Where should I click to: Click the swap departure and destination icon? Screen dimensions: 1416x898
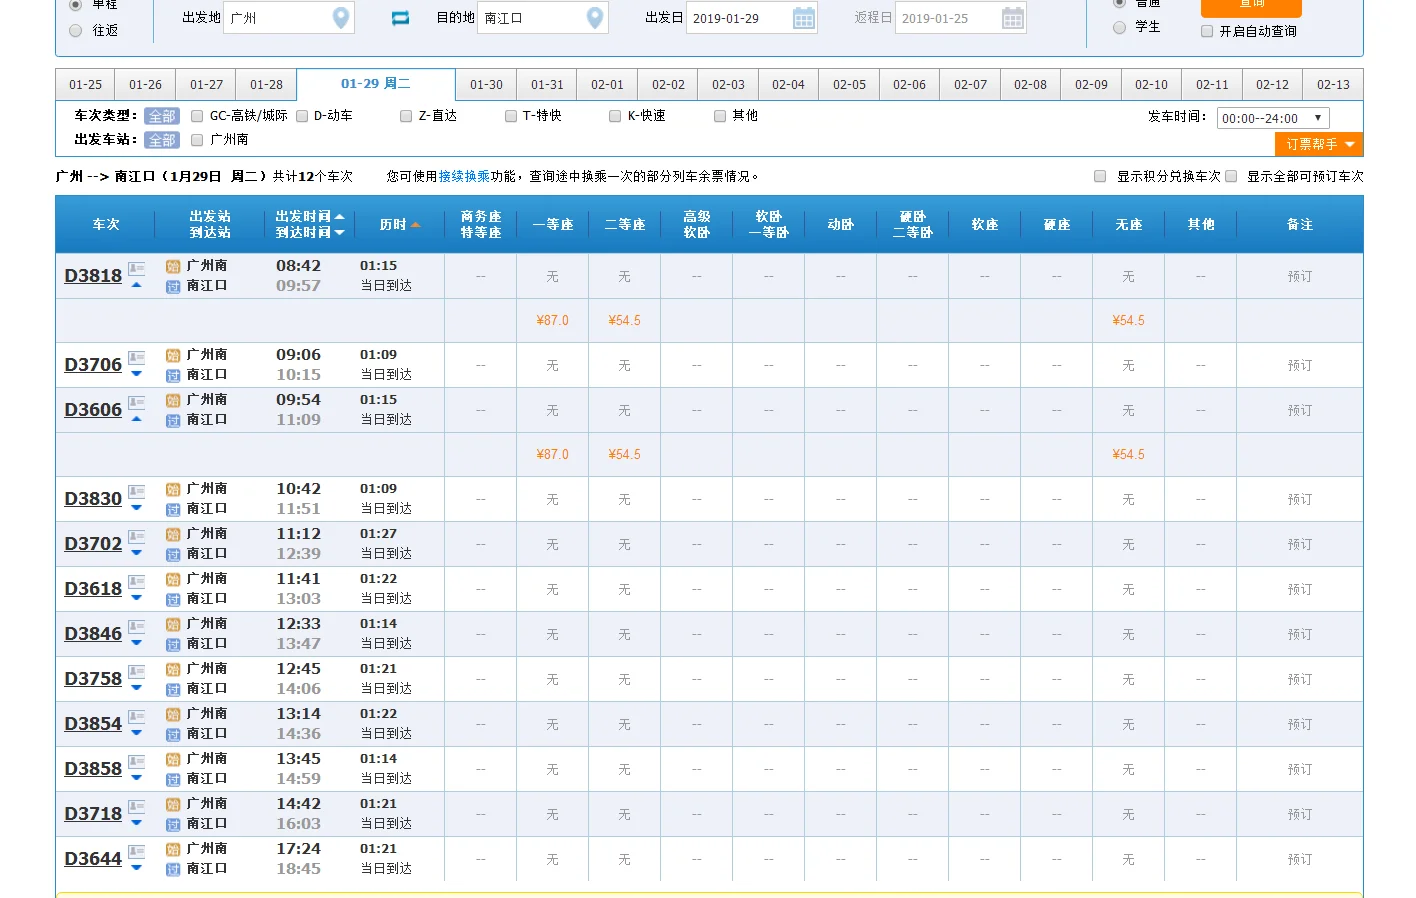click(x=400, y=17)
